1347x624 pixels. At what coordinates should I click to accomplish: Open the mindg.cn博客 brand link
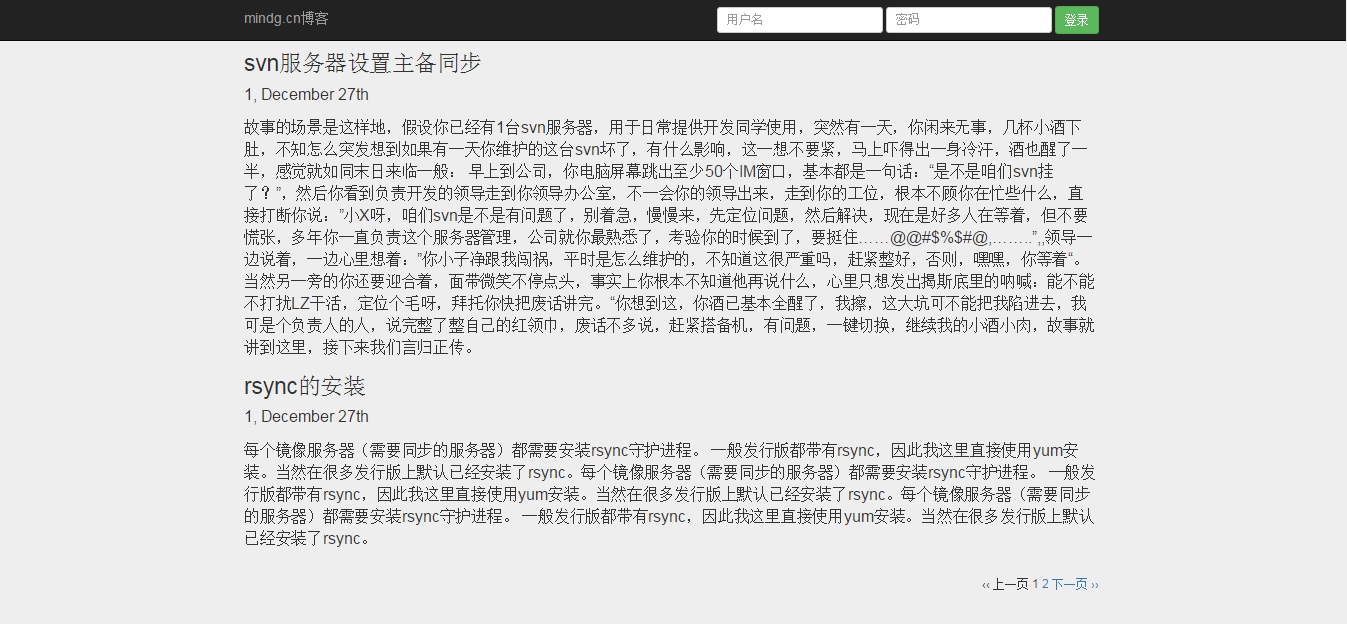point(286,19)
